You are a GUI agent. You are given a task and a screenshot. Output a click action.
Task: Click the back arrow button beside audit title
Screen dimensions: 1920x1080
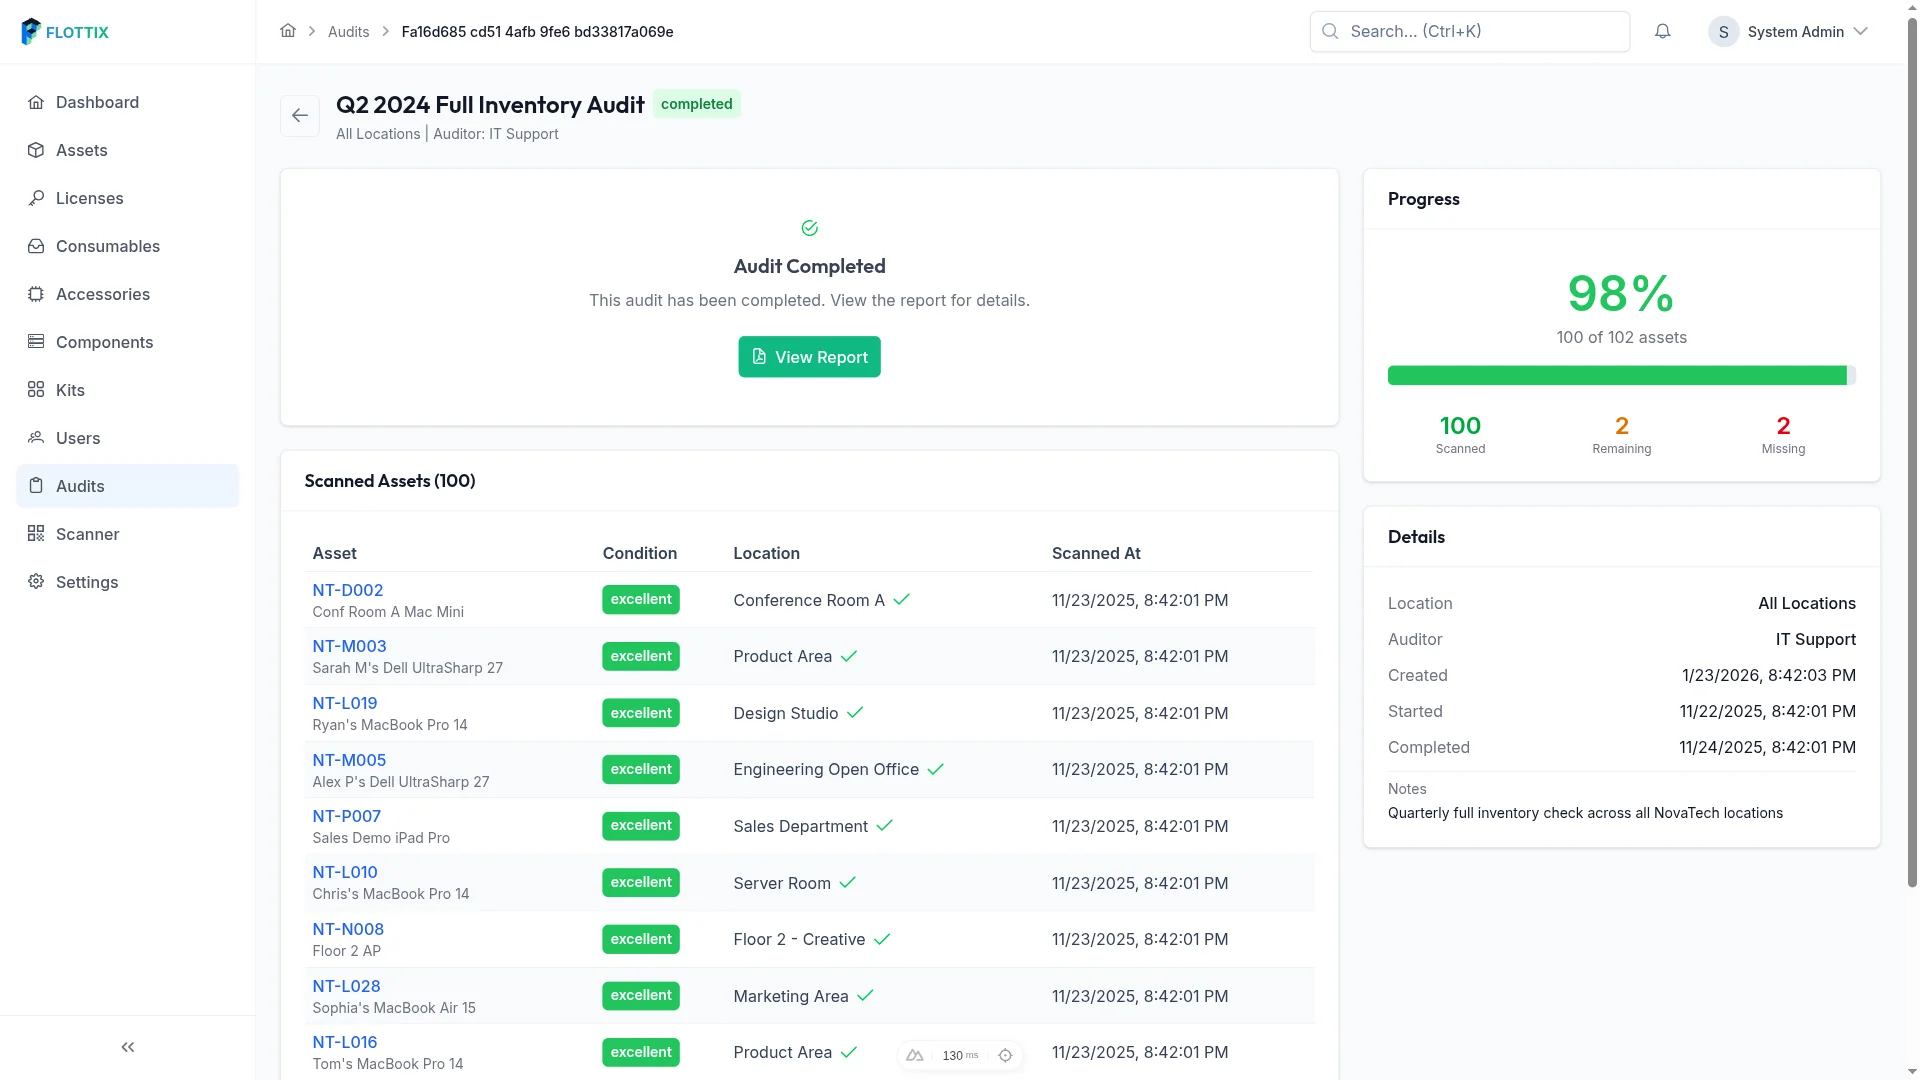point(299,116)
